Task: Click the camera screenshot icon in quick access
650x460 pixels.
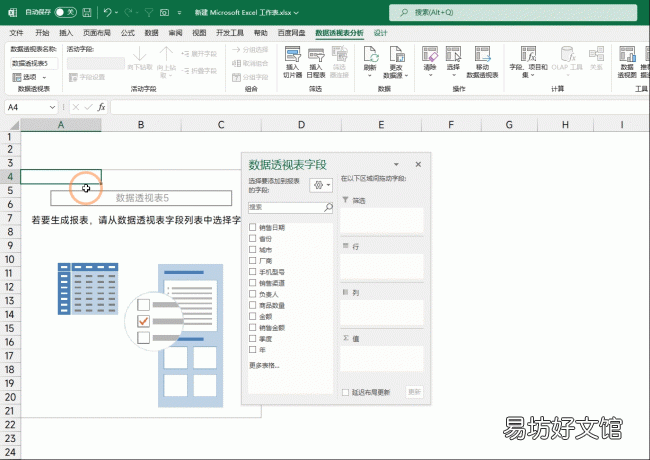Action: [x=164, y=12]
